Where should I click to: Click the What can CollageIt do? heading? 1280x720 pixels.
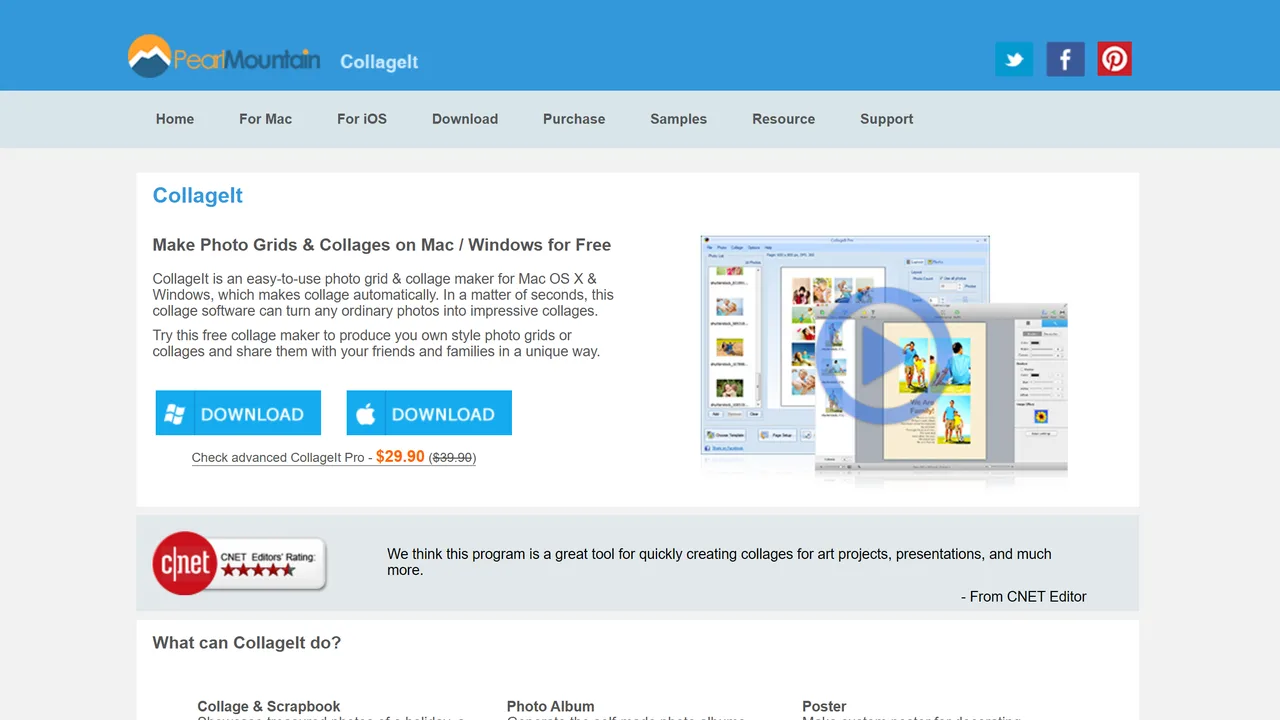247,643
